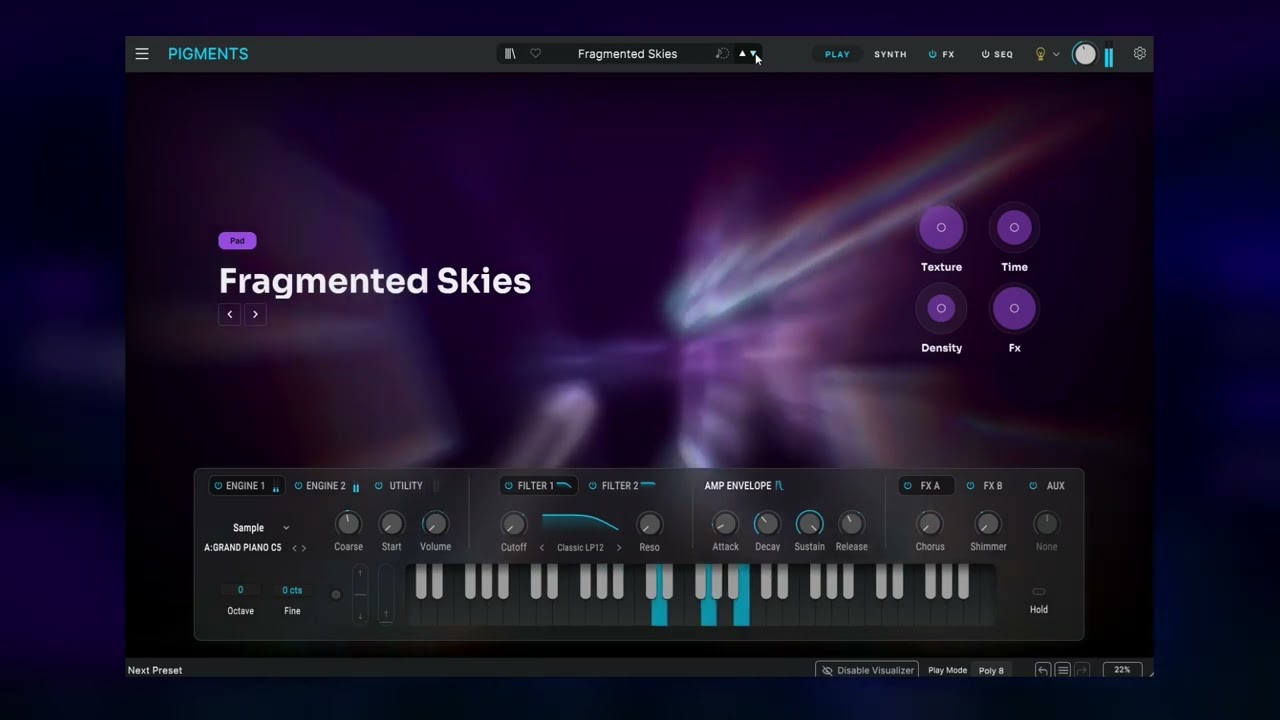Click the small settings icon beside Fine
This screenshot has height=720, width=1280.
(x=336, y=594)
